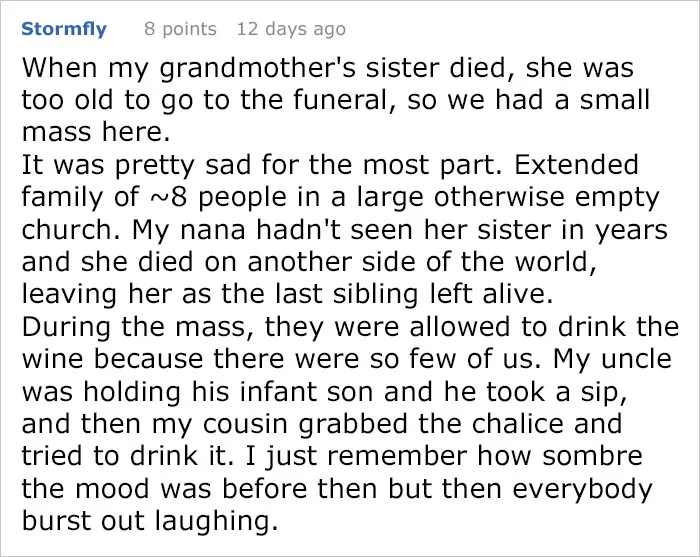Click the word wine in the comment
The height and width of the screenshot is (557, 700).
(x=52, y=359)
